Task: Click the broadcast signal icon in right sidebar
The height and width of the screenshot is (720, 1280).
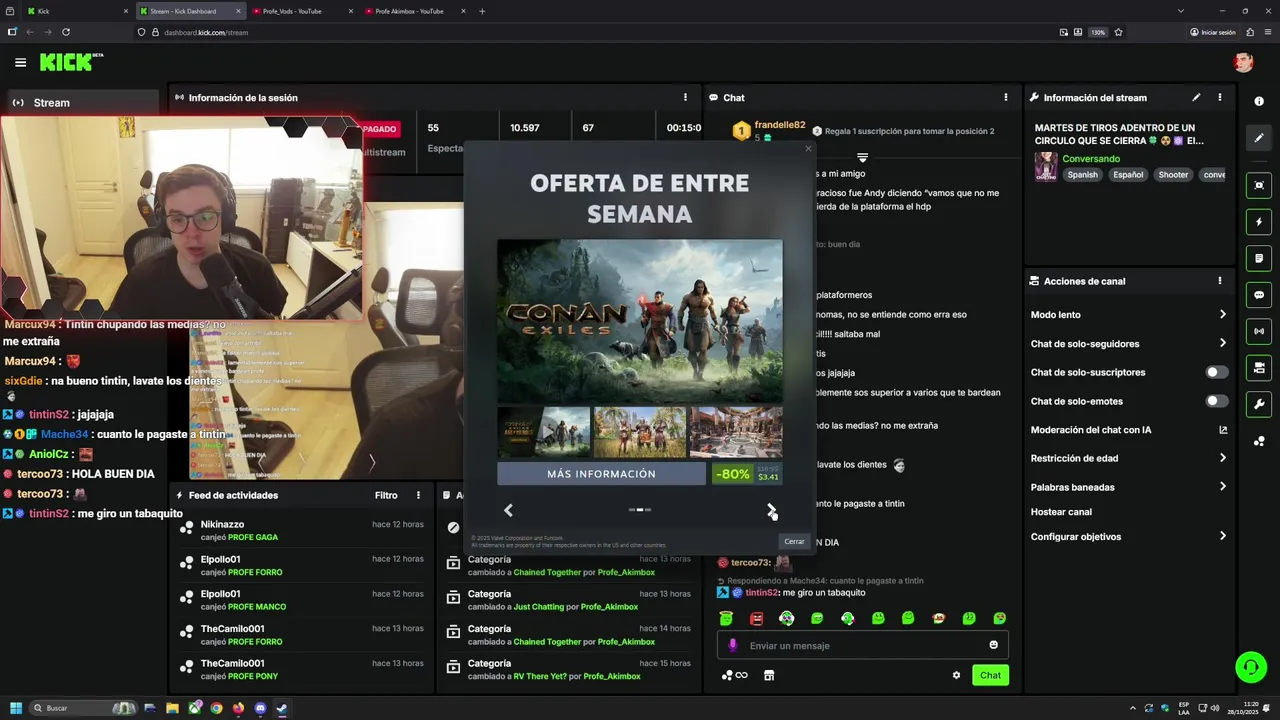Action: pos(1259,331)
